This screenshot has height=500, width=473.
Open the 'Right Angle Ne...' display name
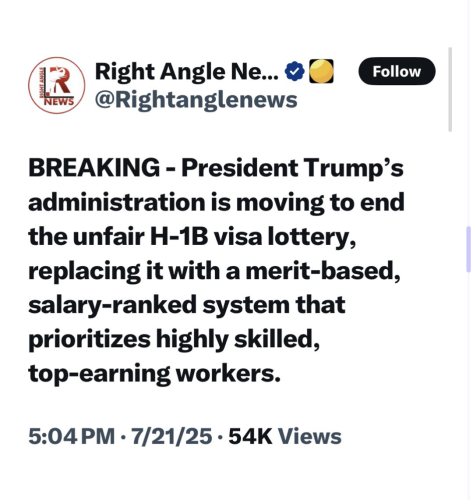[x=186, y=72]
